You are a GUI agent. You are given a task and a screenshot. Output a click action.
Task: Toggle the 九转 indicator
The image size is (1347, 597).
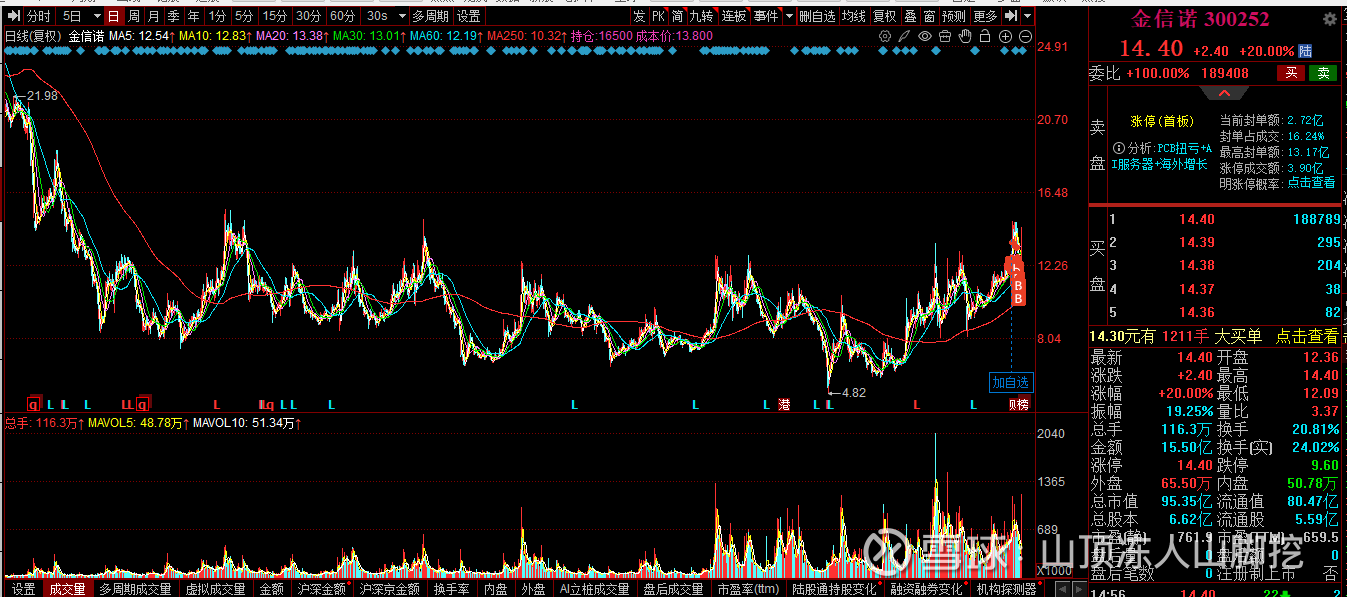(702, 16)
